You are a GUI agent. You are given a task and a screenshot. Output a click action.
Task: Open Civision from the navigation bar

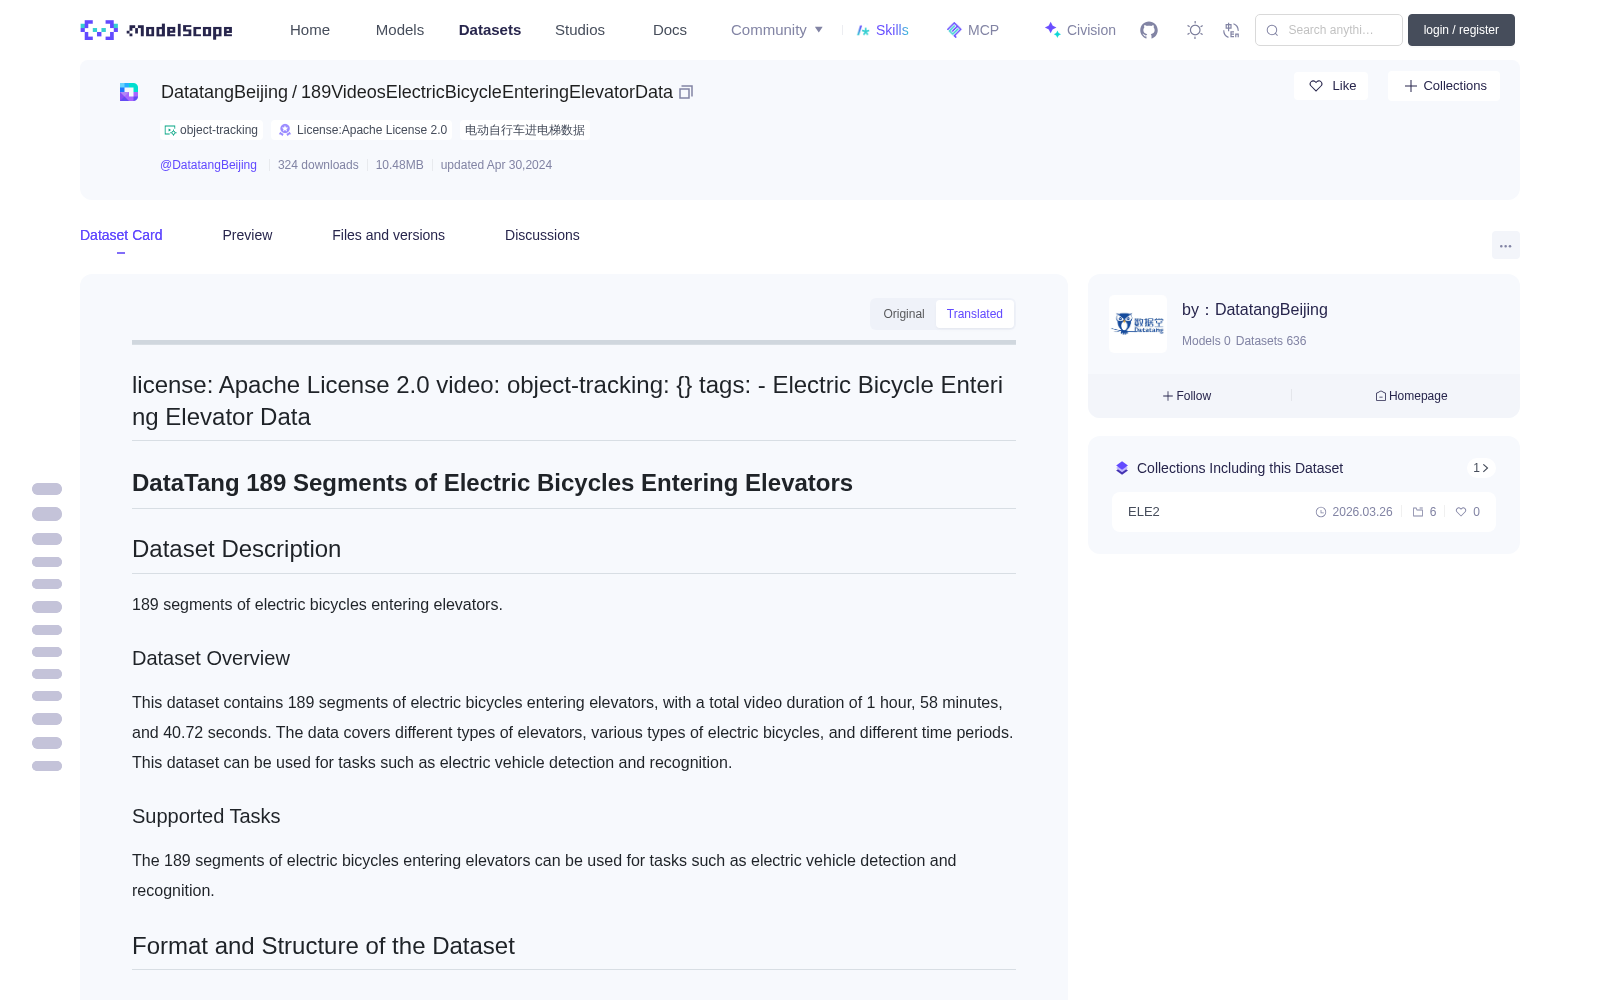coord(1080,30)
